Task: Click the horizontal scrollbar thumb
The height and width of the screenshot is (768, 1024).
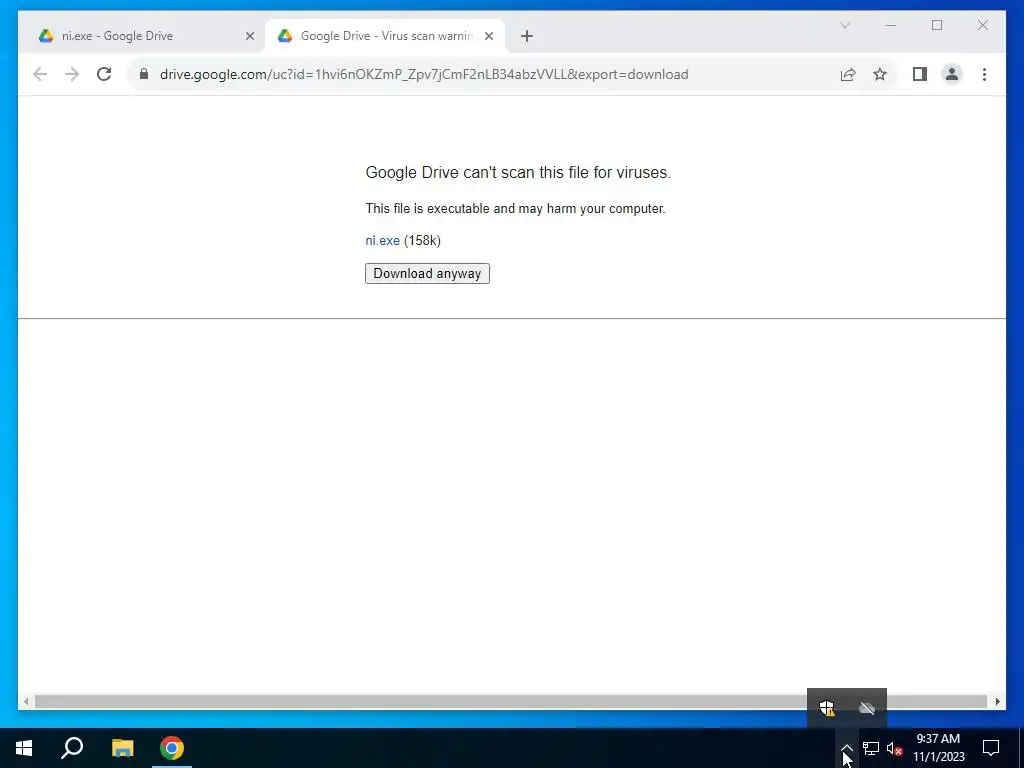Action: [x=511, y=702]
